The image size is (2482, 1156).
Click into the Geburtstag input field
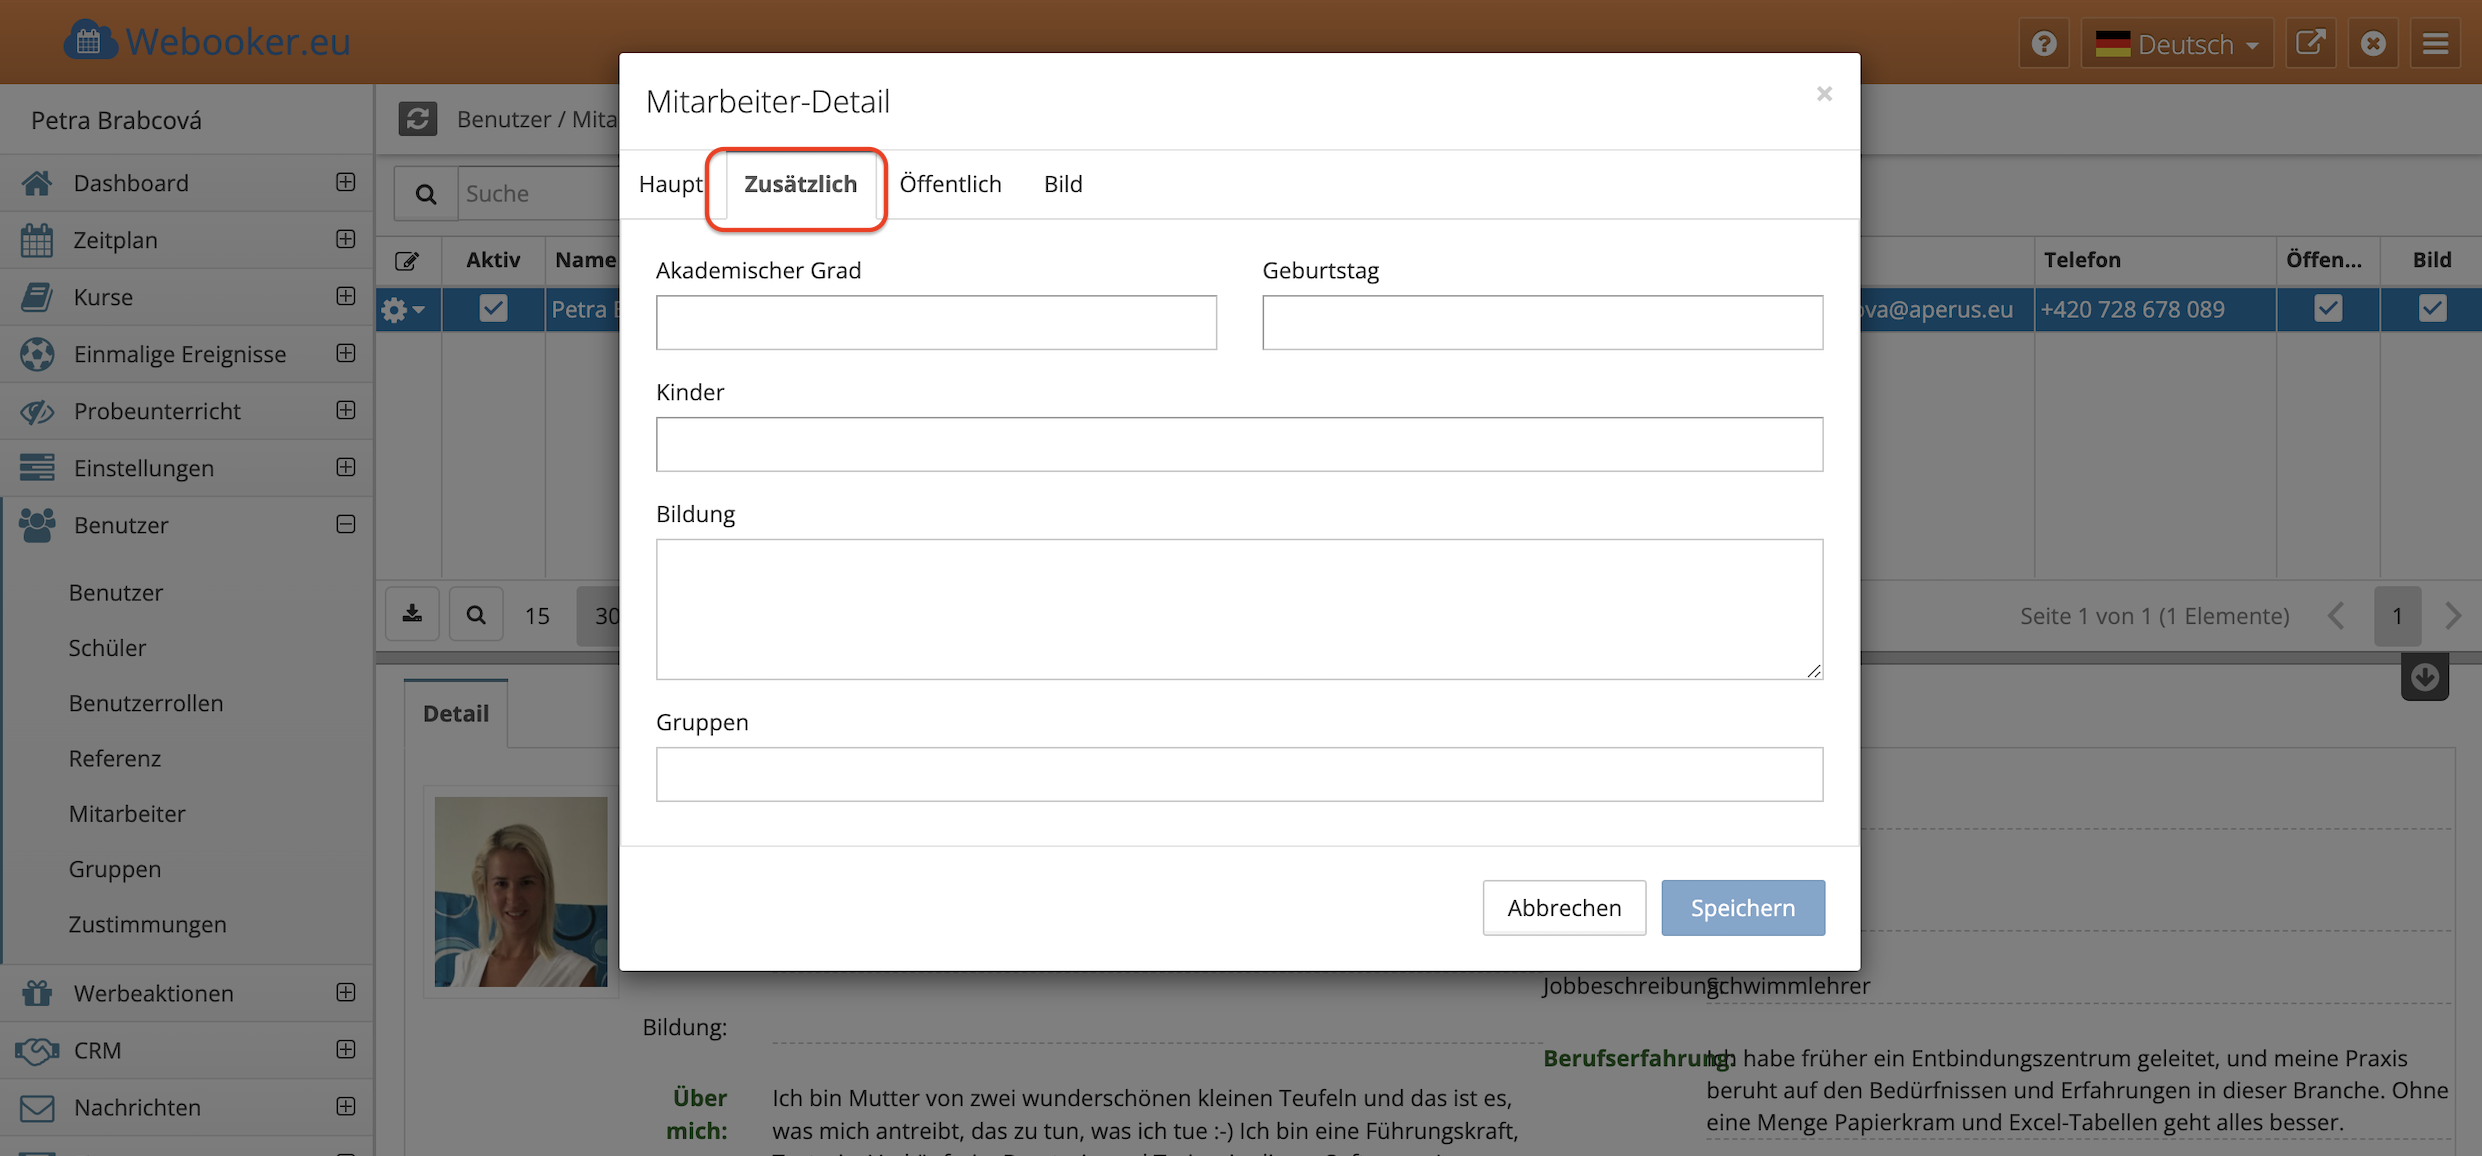pos(1542,322)
